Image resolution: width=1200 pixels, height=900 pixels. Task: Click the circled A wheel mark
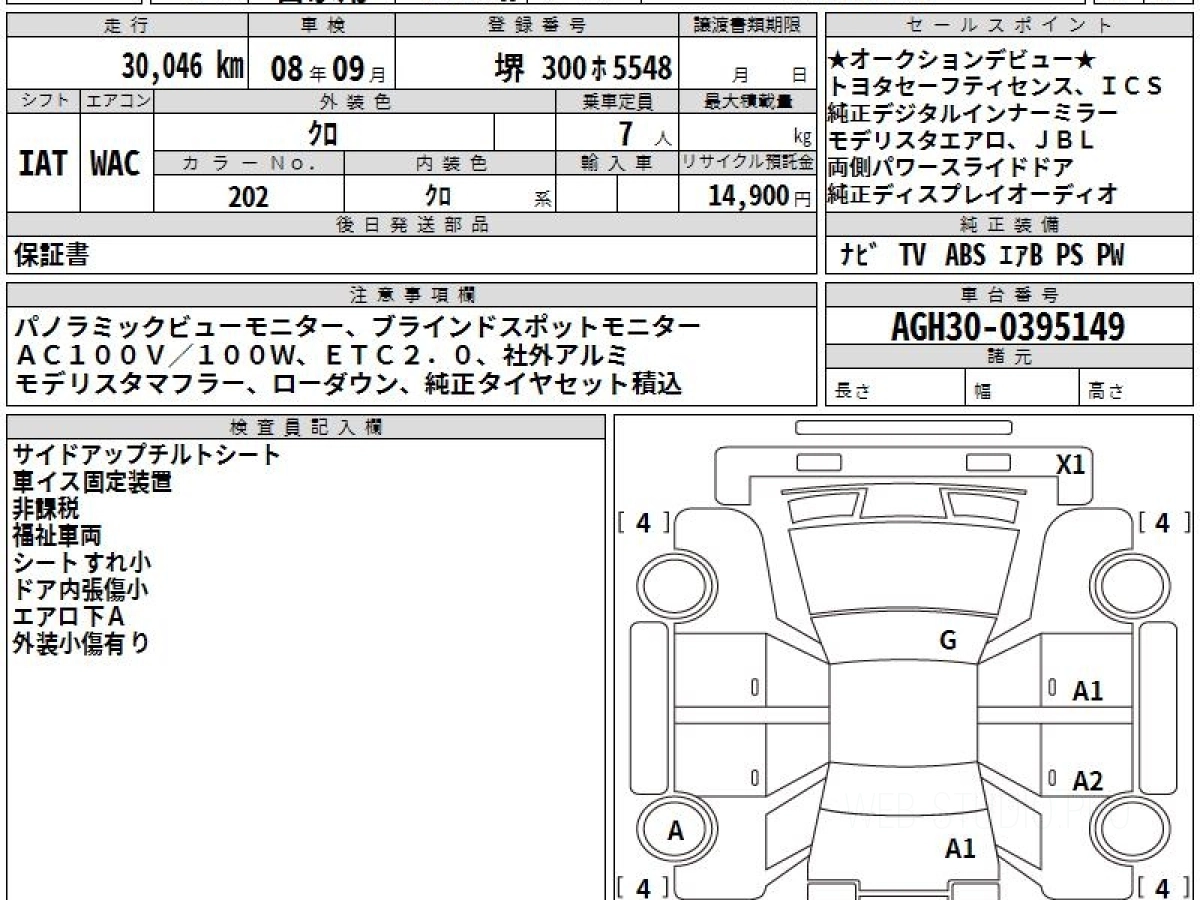675,831
